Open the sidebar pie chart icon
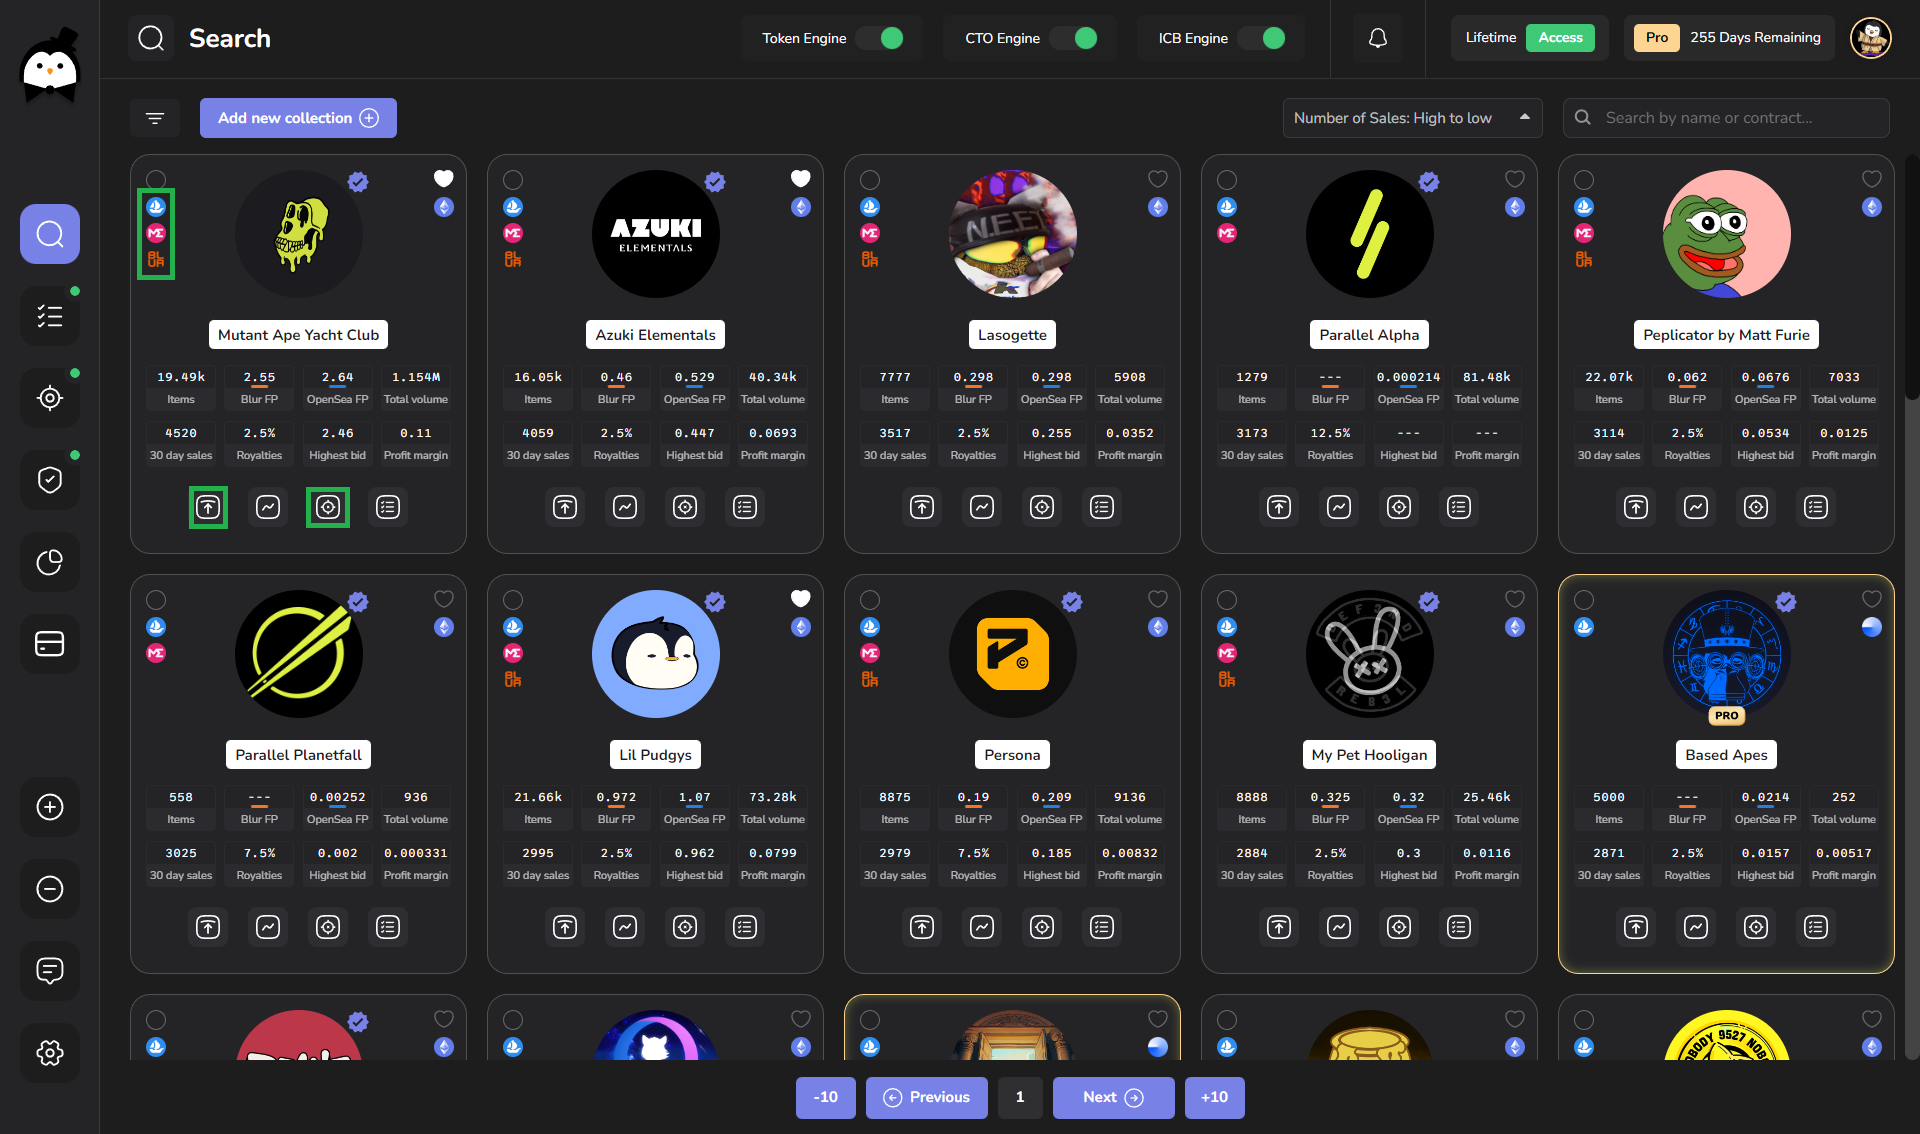 click(x=50, y=562)
